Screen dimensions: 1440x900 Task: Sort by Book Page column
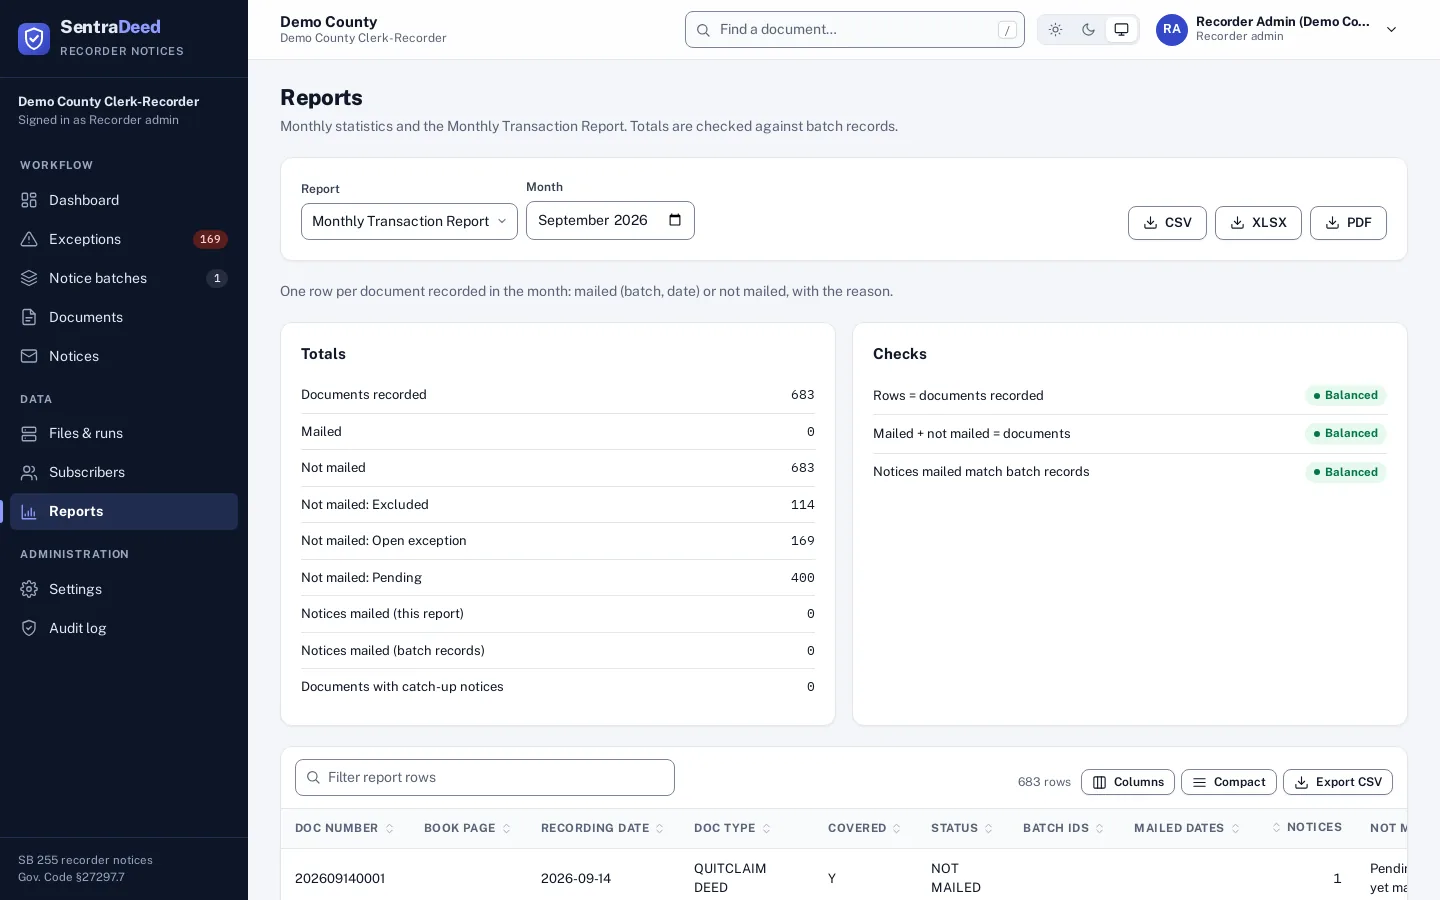click(468, 828)
